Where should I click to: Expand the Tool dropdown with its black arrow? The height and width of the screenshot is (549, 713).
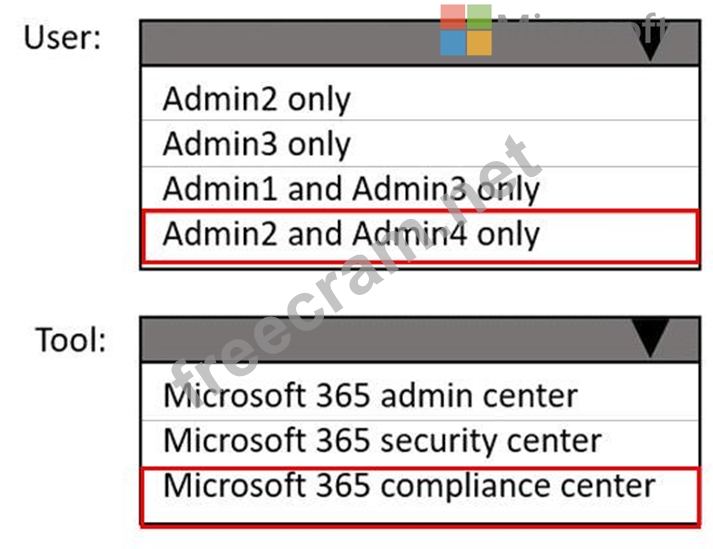[650, 341]
